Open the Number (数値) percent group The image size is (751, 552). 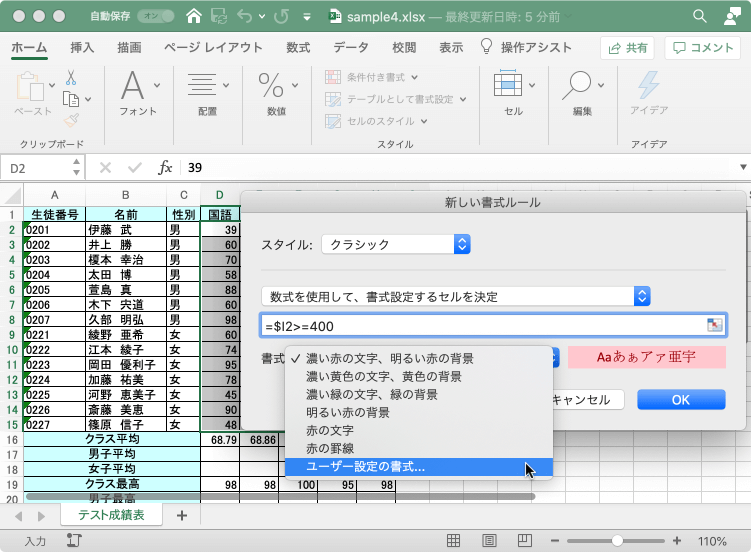(277, 93)
